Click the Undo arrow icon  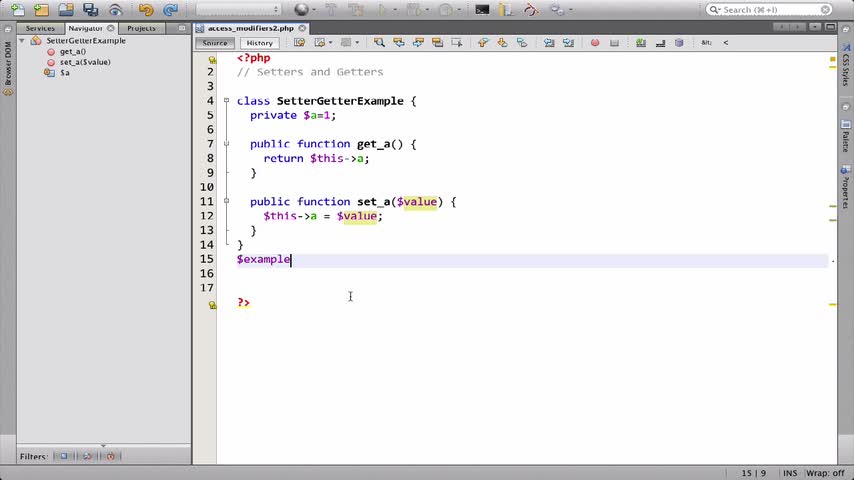click(x=145, y=9)
